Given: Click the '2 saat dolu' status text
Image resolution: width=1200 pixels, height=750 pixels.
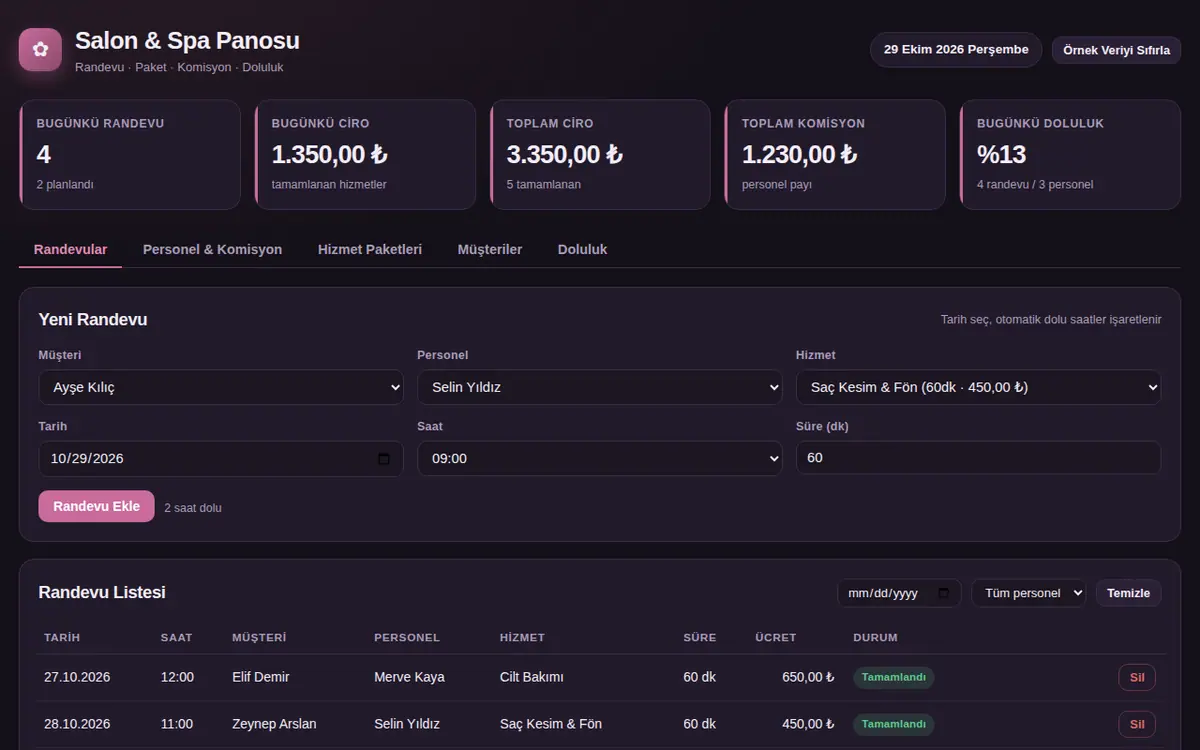Looking at the screenshot, I should coord(193,508).
